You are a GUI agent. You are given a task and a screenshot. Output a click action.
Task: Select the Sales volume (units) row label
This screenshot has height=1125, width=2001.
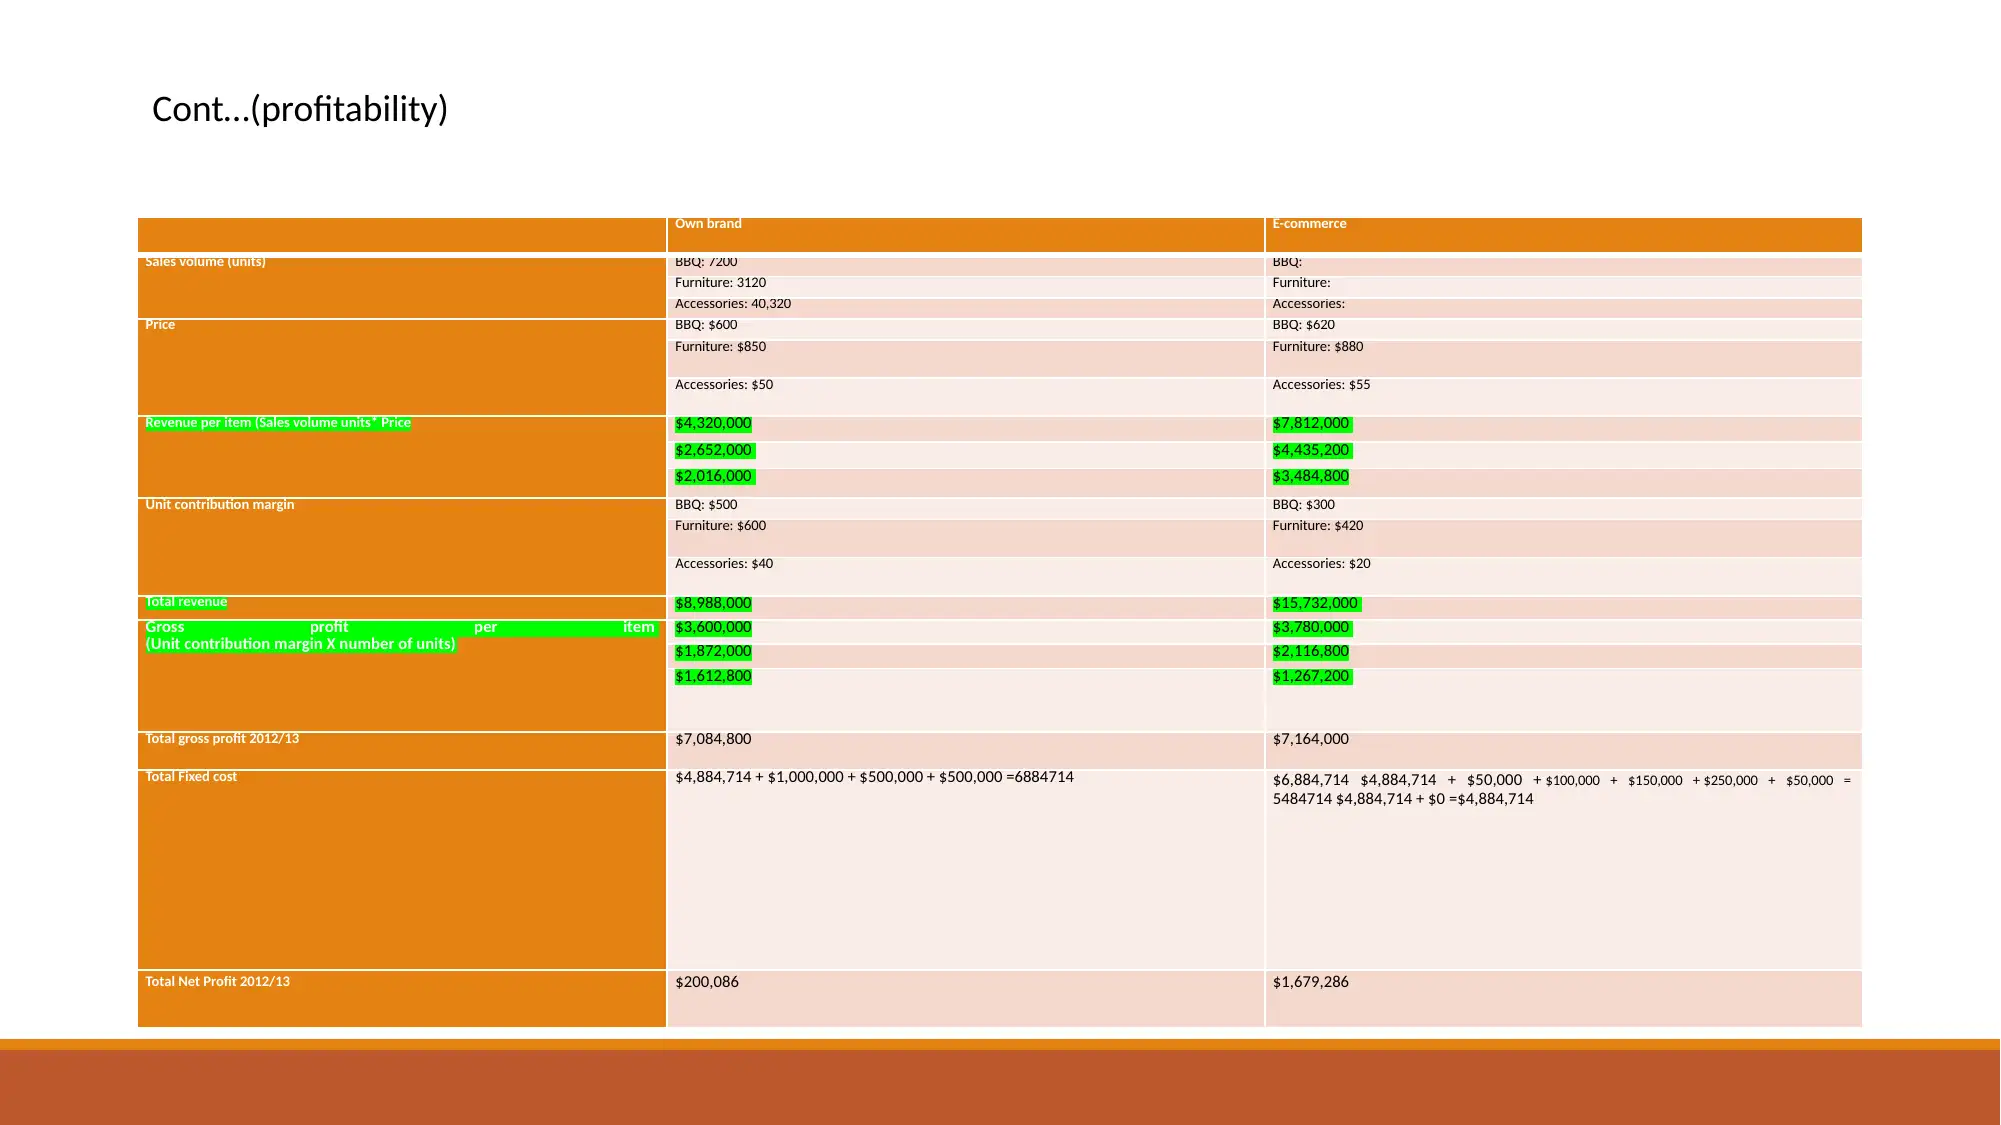tap(205, 262)
